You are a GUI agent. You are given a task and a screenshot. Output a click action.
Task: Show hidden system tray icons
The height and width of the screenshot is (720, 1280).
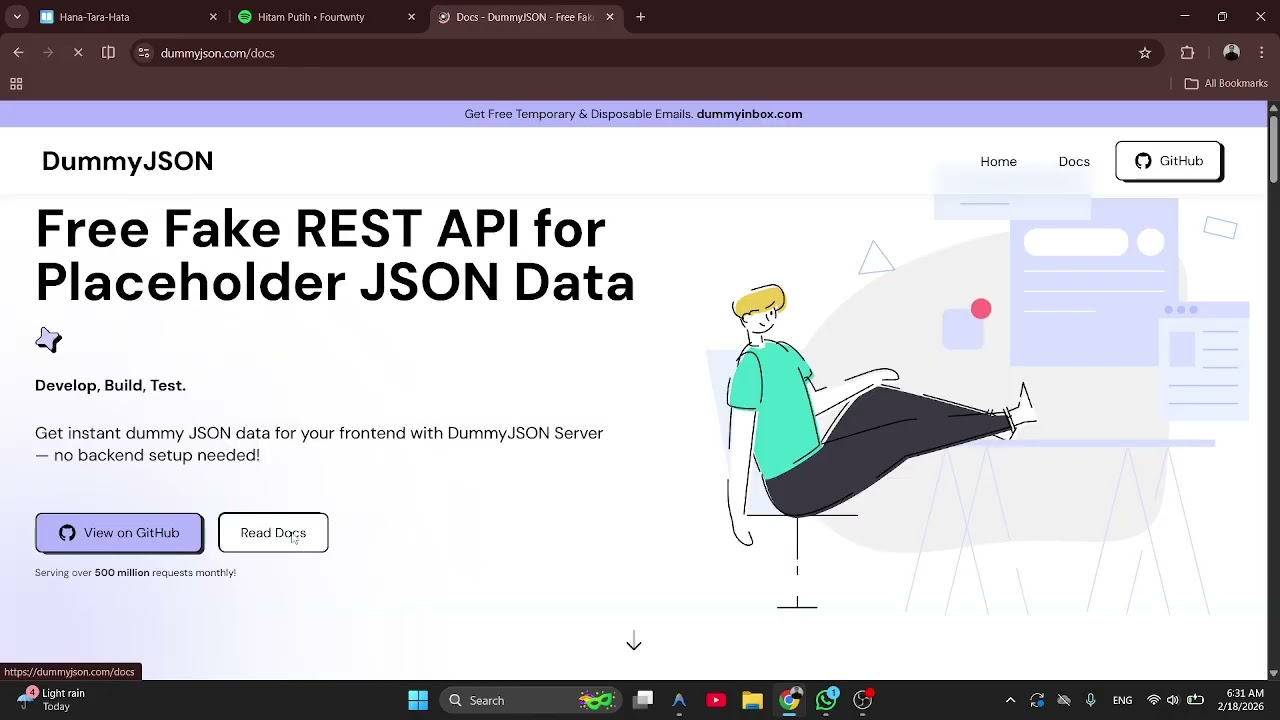pos(1010,700)
